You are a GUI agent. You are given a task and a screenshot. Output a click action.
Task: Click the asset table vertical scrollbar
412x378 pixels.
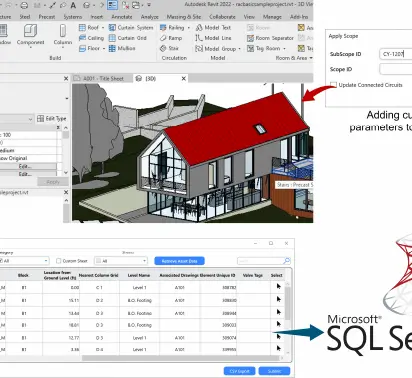[x=288, y=303]
